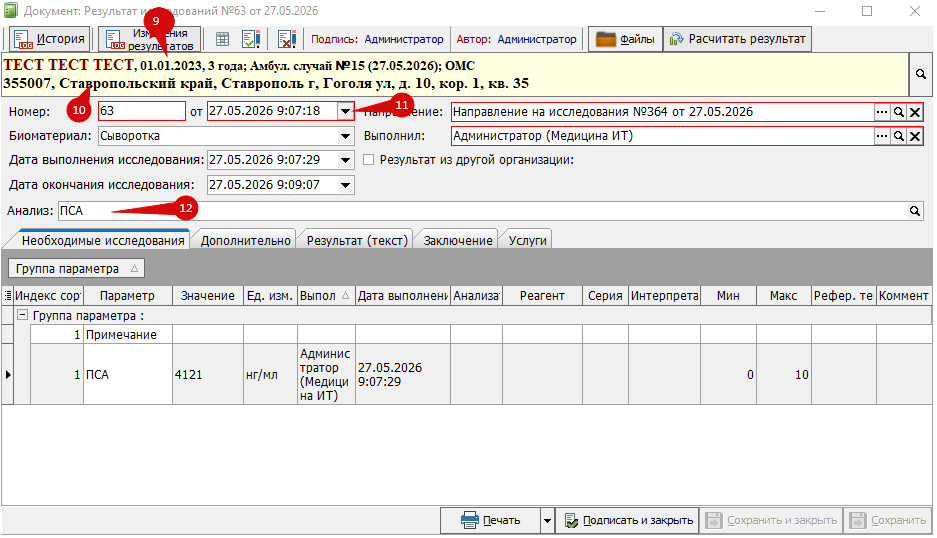The height and width of the screenshot is (538, 937).
Task: Click Подпись: Администратор label
Action: [x=377, y=39]
